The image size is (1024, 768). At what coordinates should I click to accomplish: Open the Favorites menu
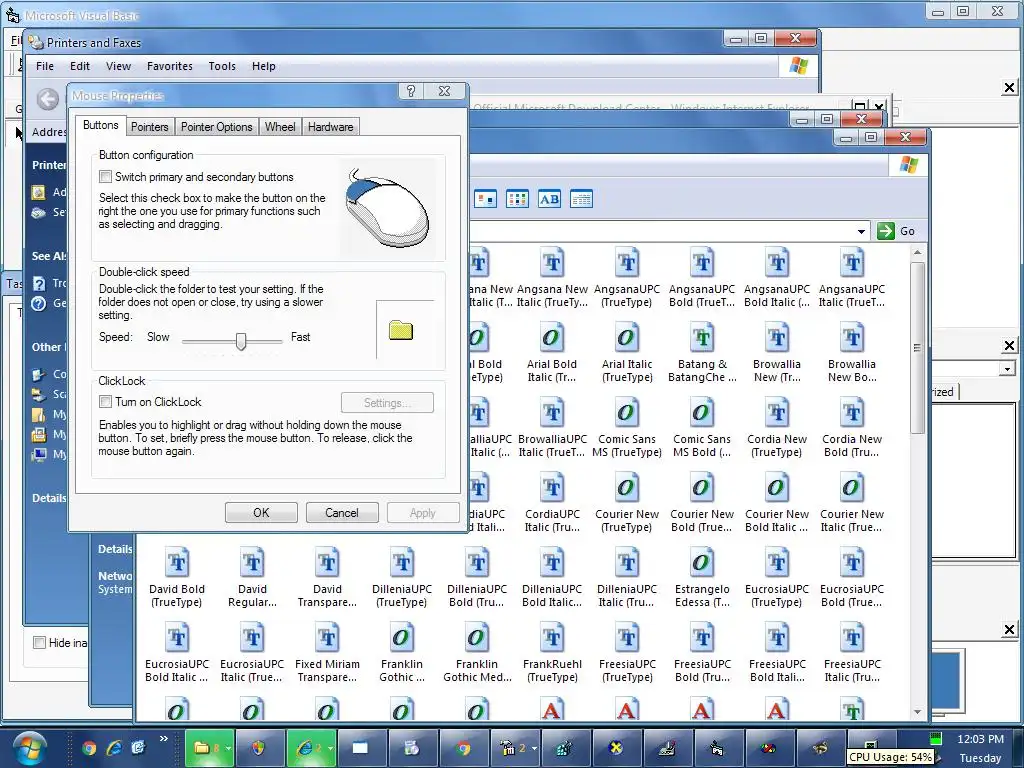tap(170, 66)
